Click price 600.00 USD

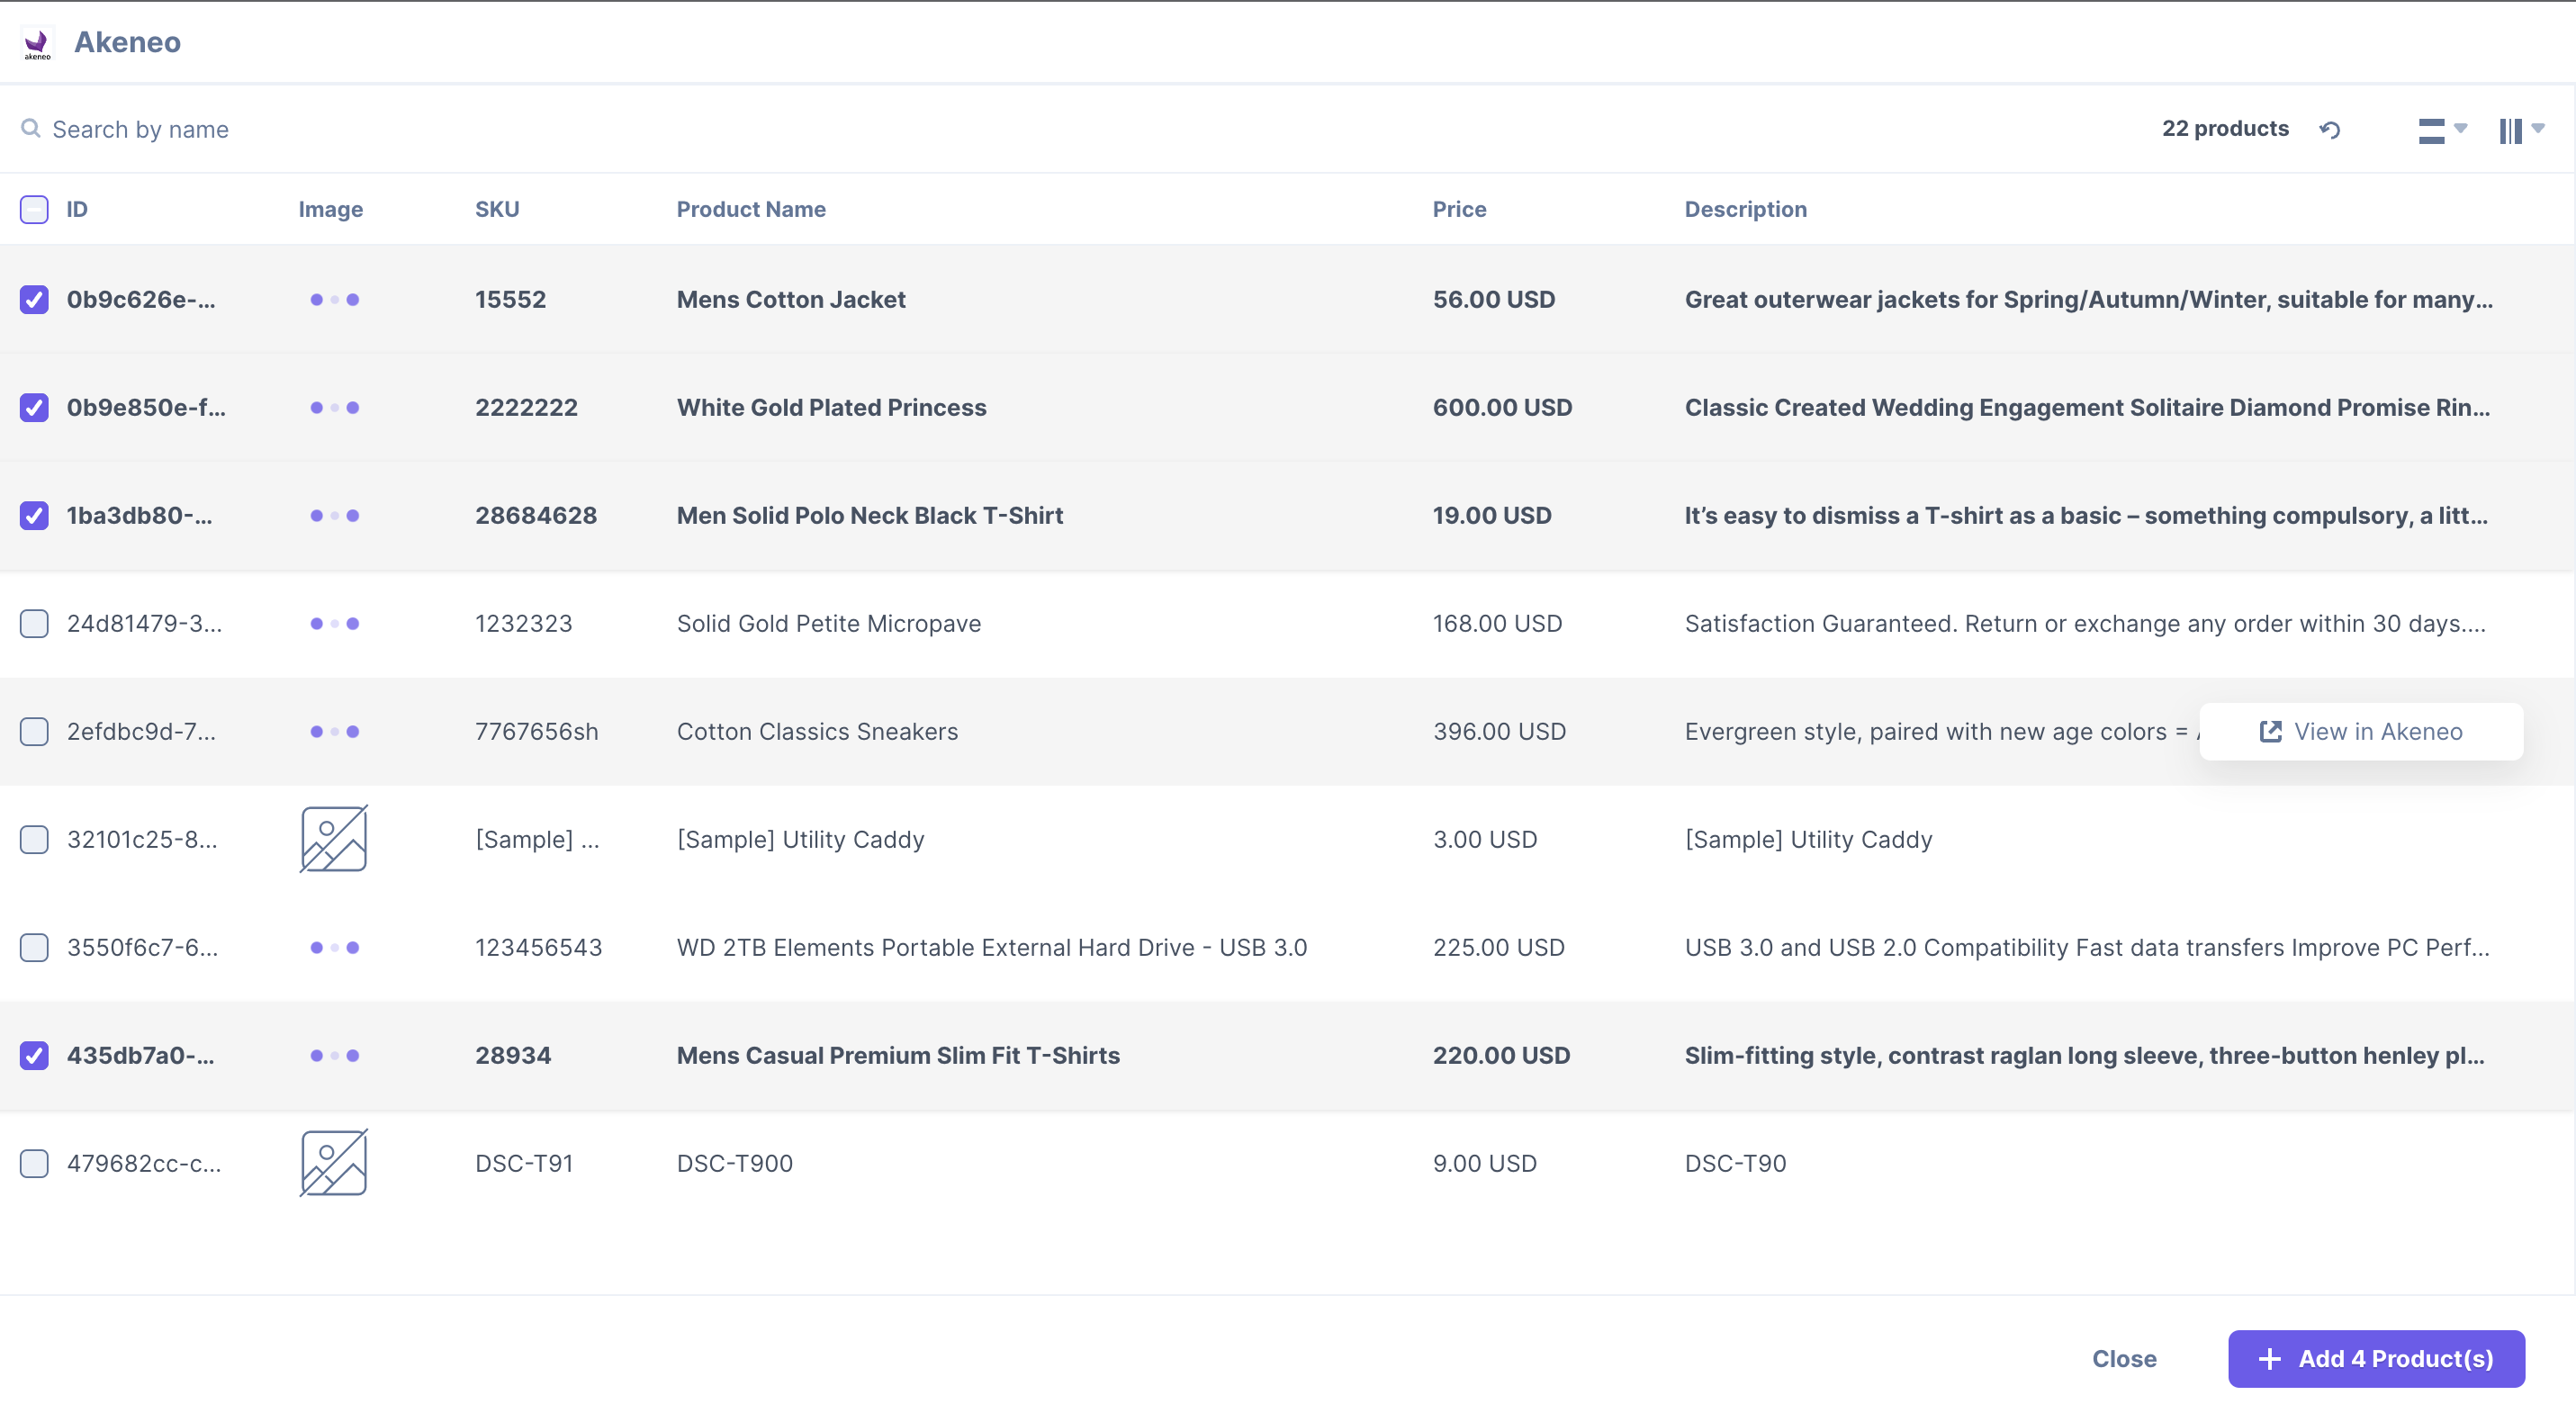tap(1502, 407)
